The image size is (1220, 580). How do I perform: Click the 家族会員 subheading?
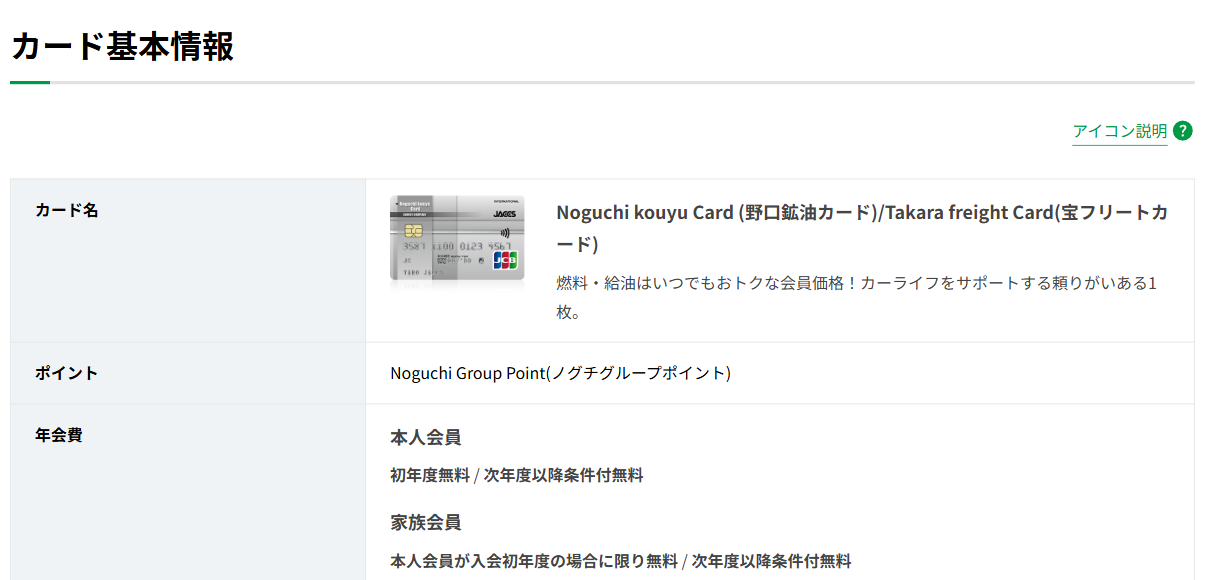click(425, 522)
